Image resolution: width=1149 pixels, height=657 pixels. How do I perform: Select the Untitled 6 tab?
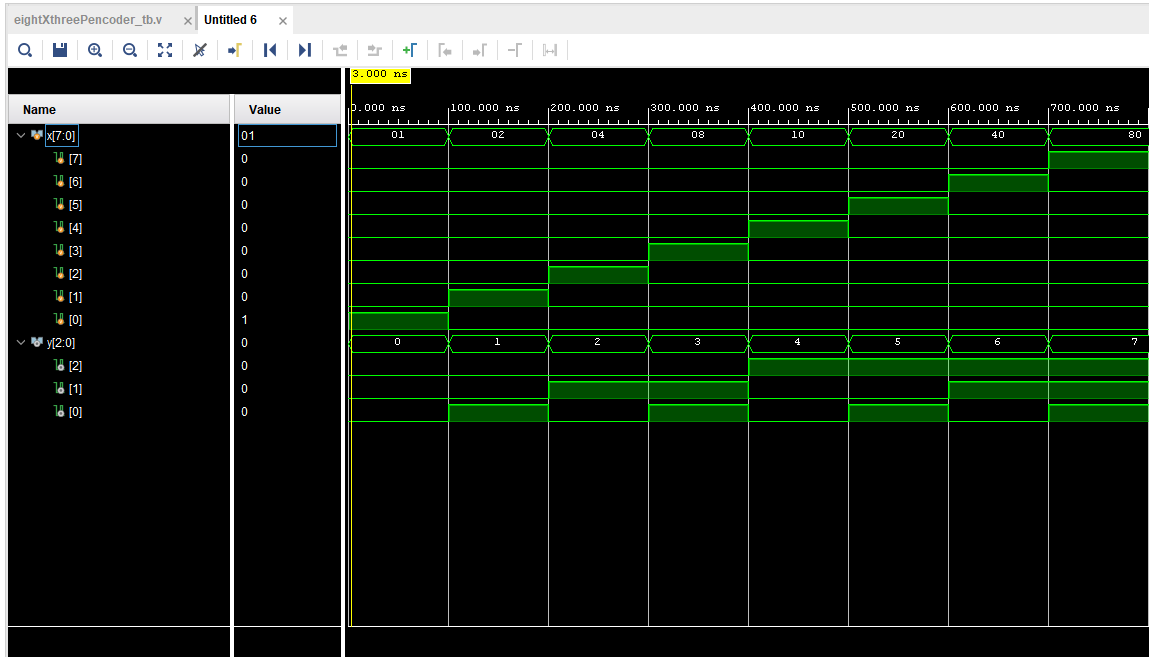coord(231,20)
